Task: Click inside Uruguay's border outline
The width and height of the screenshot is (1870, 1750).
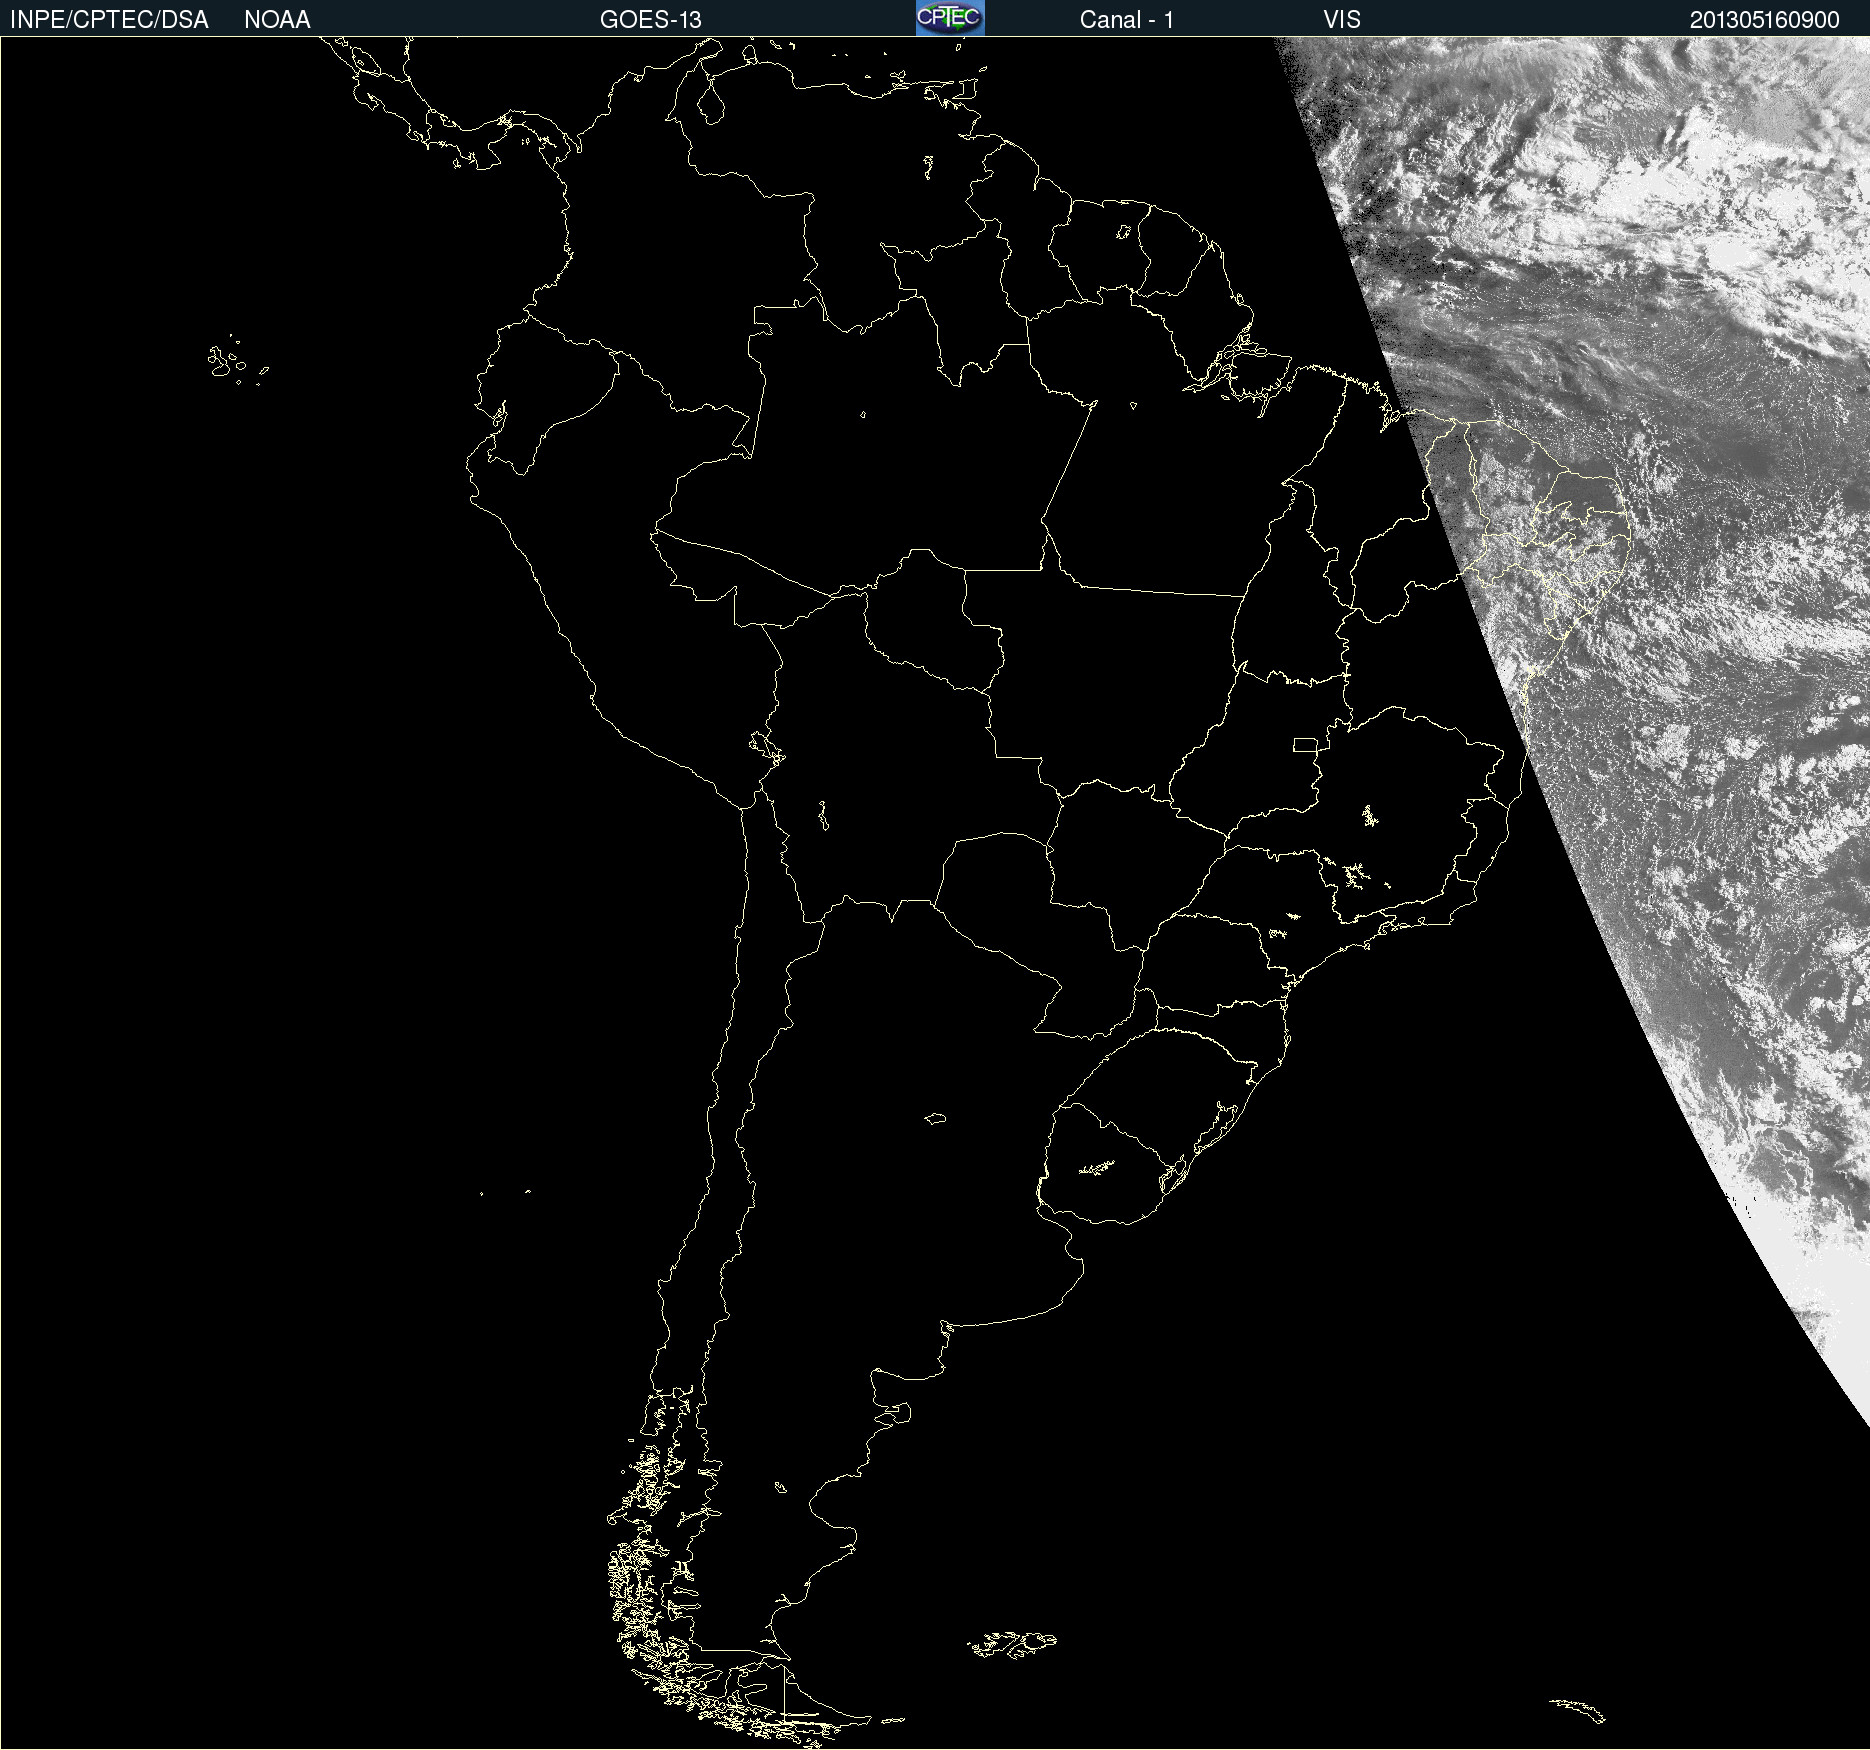Action: [x=1110, y=1165]
